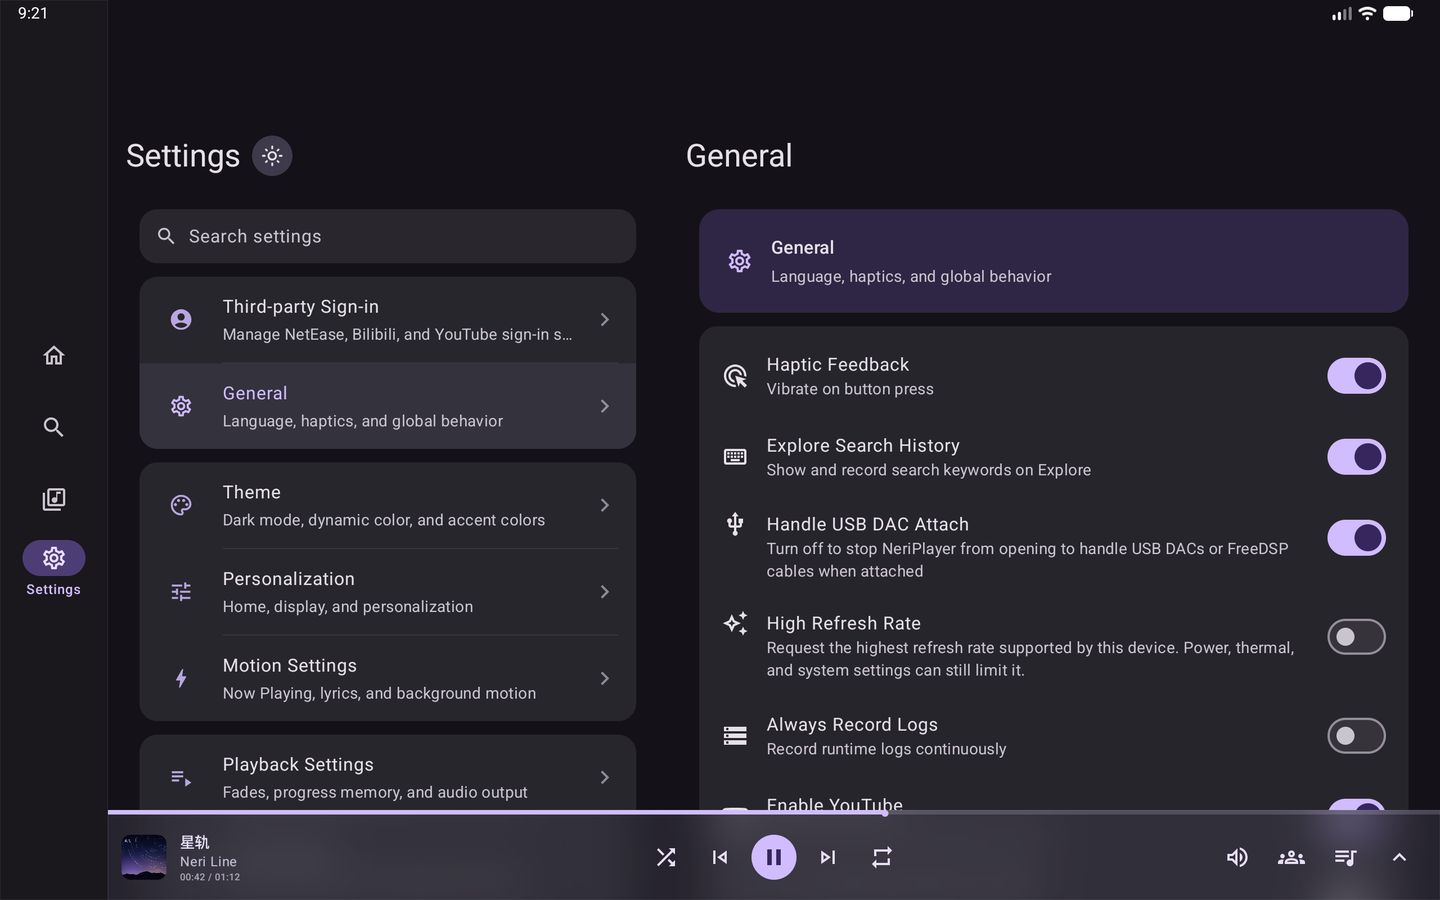Click the magnifier icon in Search settings
The width and height of the screenshot is (1440, 900).
[166, 236]
